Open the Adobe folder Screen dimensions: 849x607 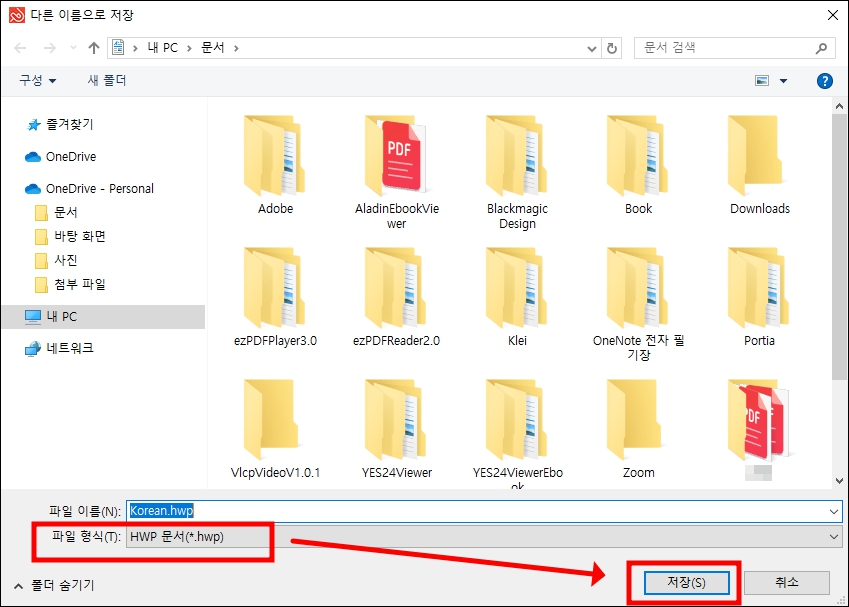pyautogui.click(x=275, y=165)
